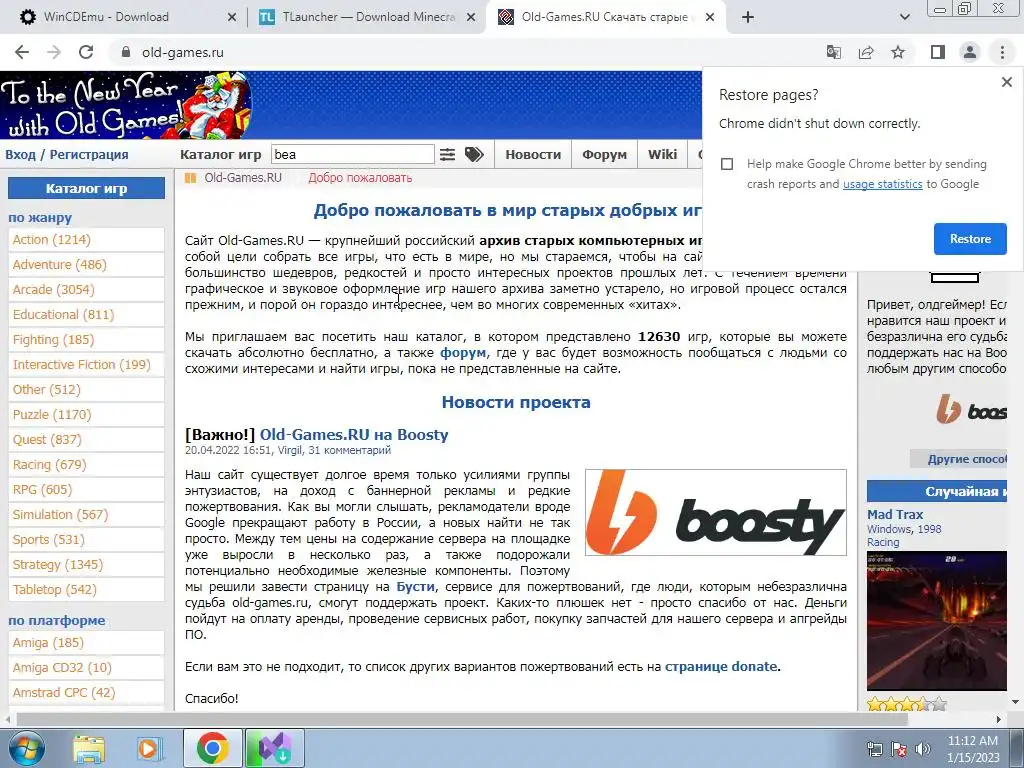Open the Mad Trax game link
The height and width of the screenshot is (768, 1024).
[895, 515]
